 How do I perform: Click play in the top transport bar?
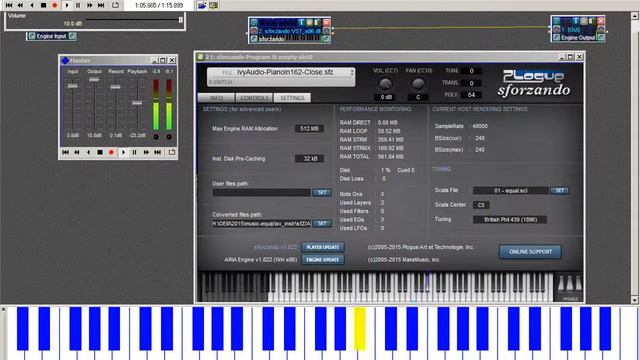coord(67,5)
